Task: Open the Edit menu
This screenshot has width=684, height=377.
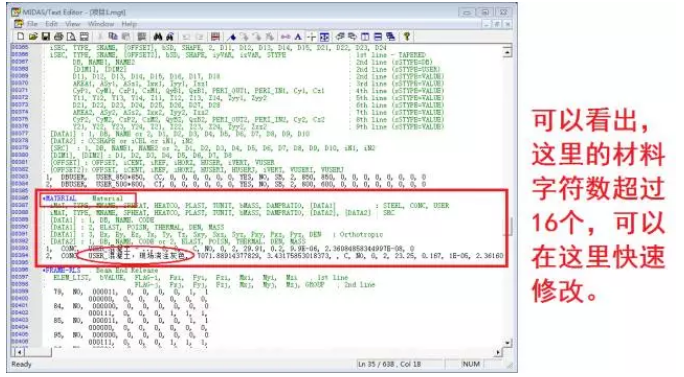Action: click(51, 24)
